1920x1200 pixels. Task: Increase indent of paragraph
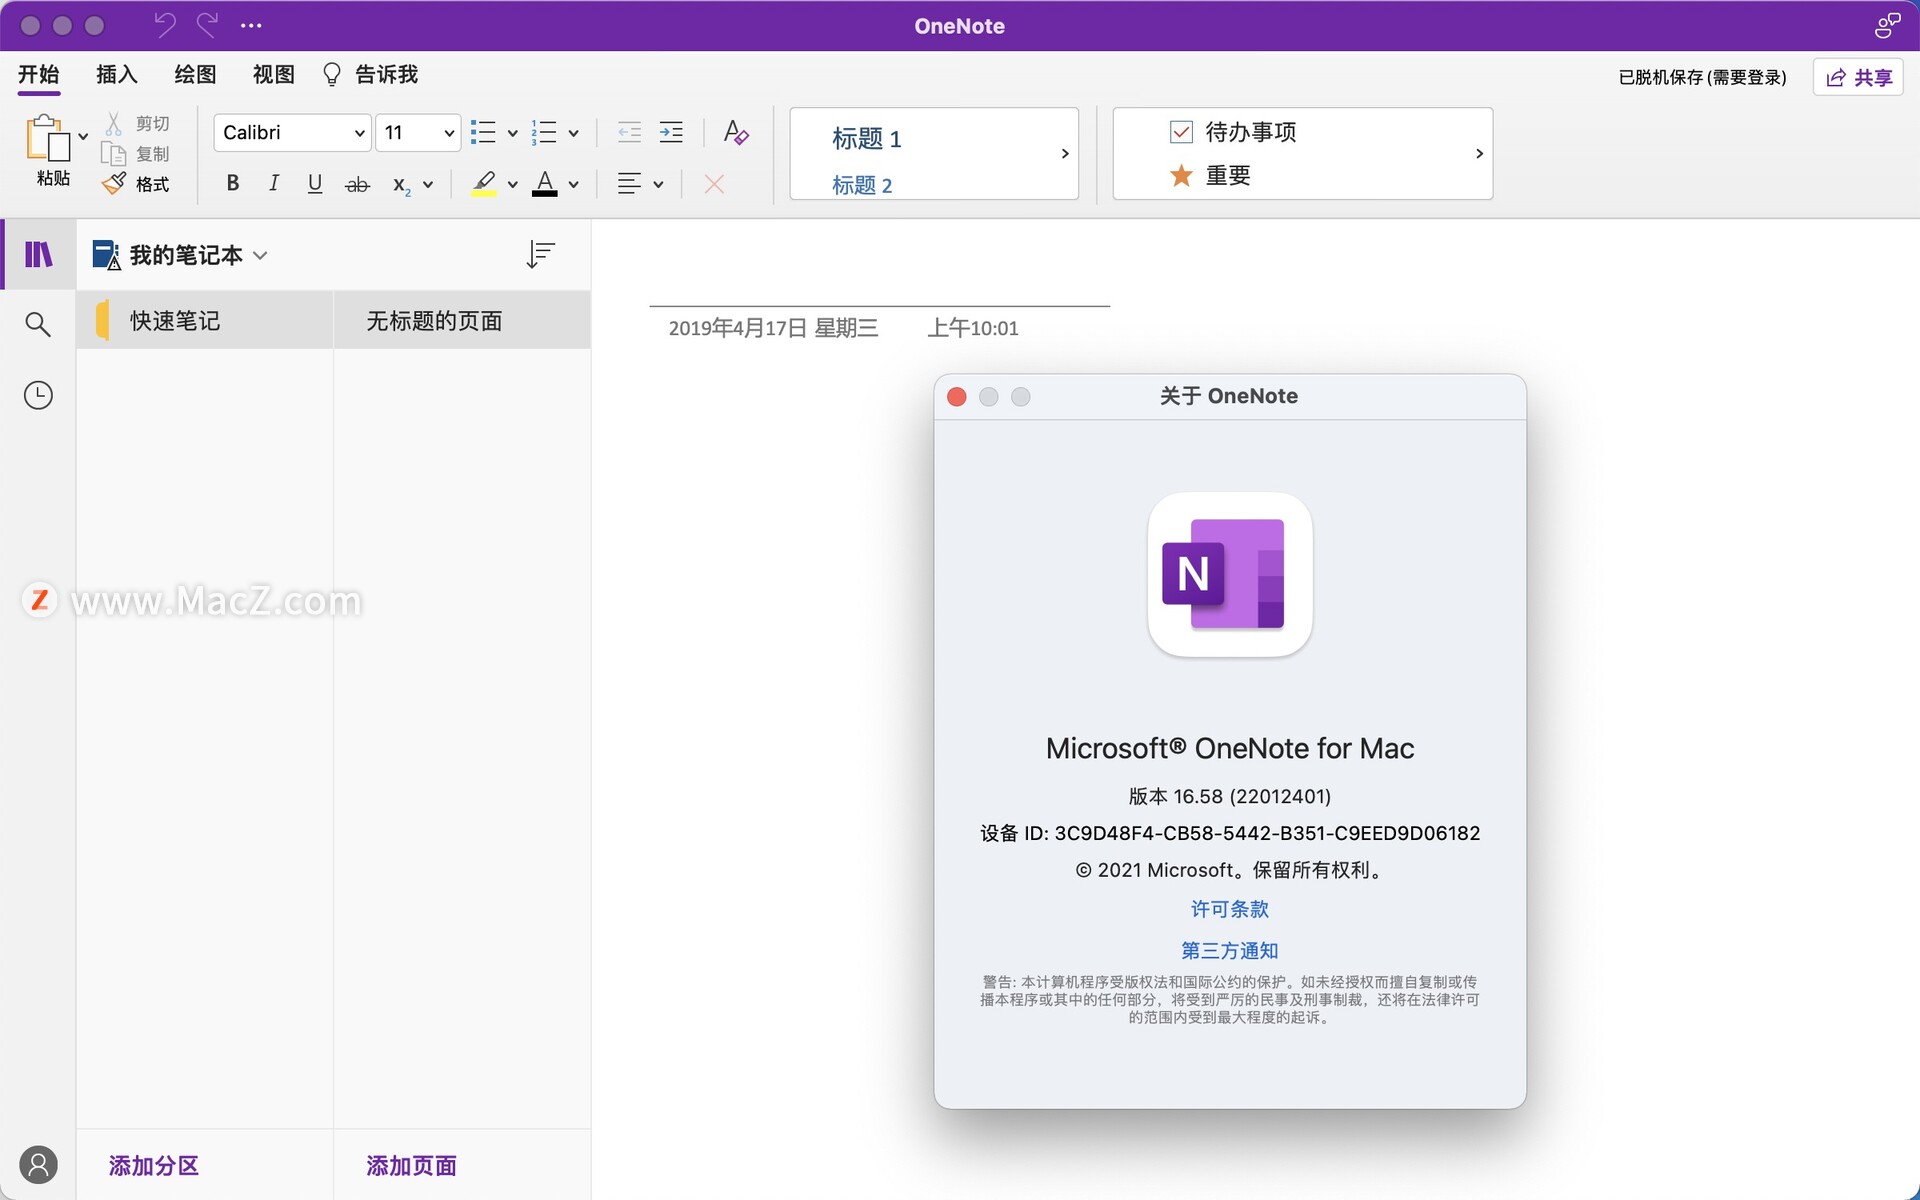click(671, 132)
